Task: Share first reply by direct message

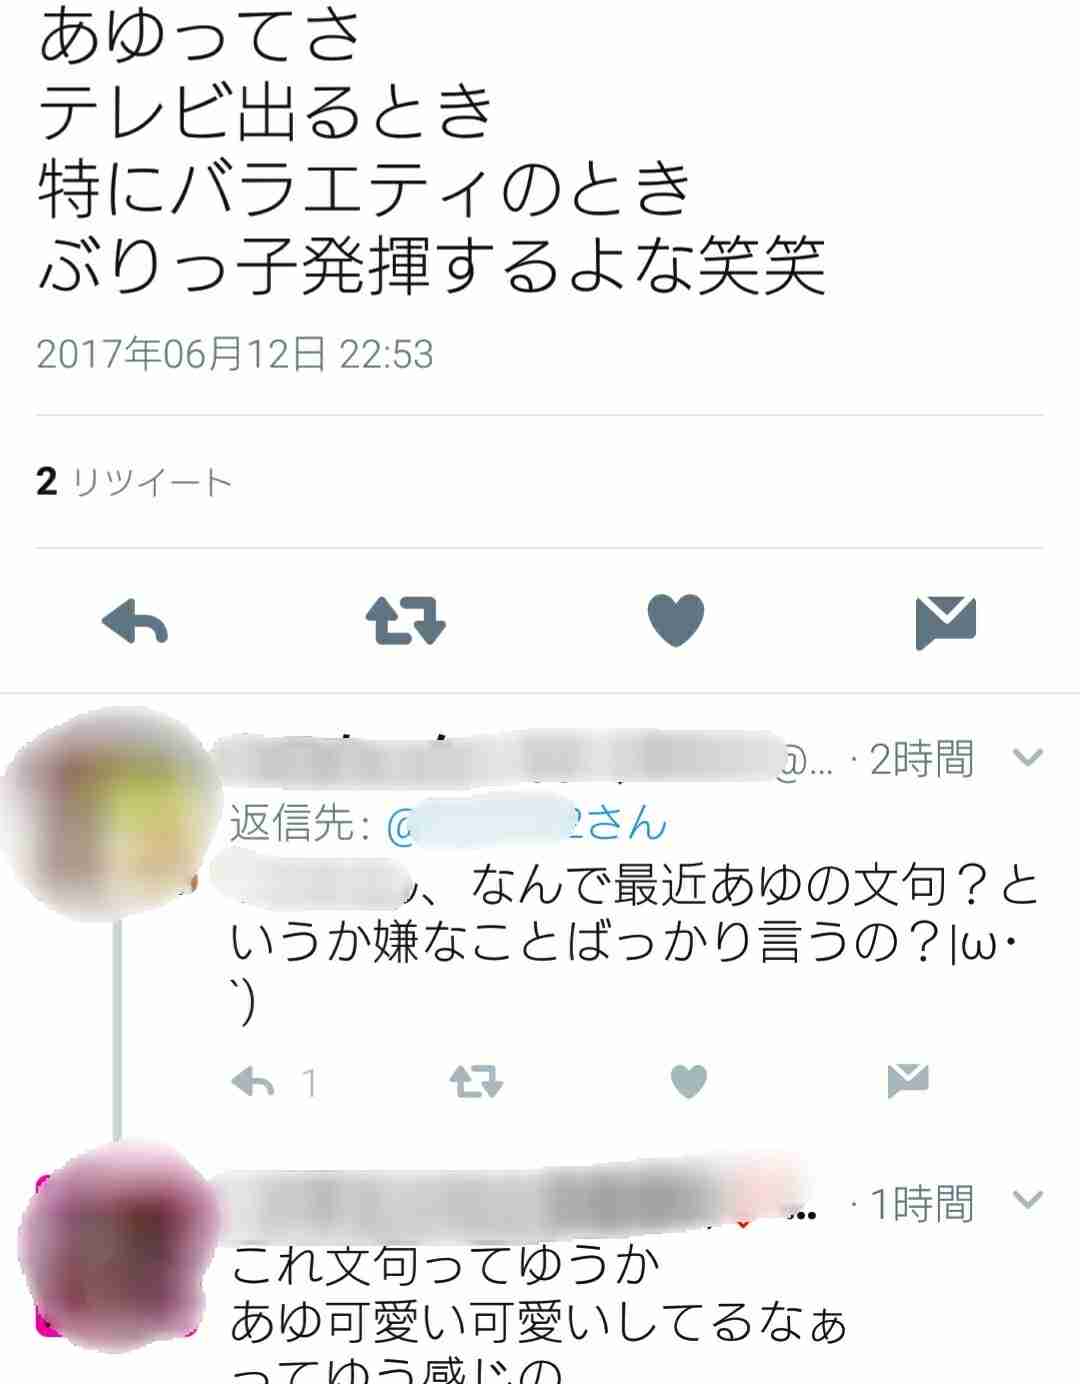Action: 908,1081
